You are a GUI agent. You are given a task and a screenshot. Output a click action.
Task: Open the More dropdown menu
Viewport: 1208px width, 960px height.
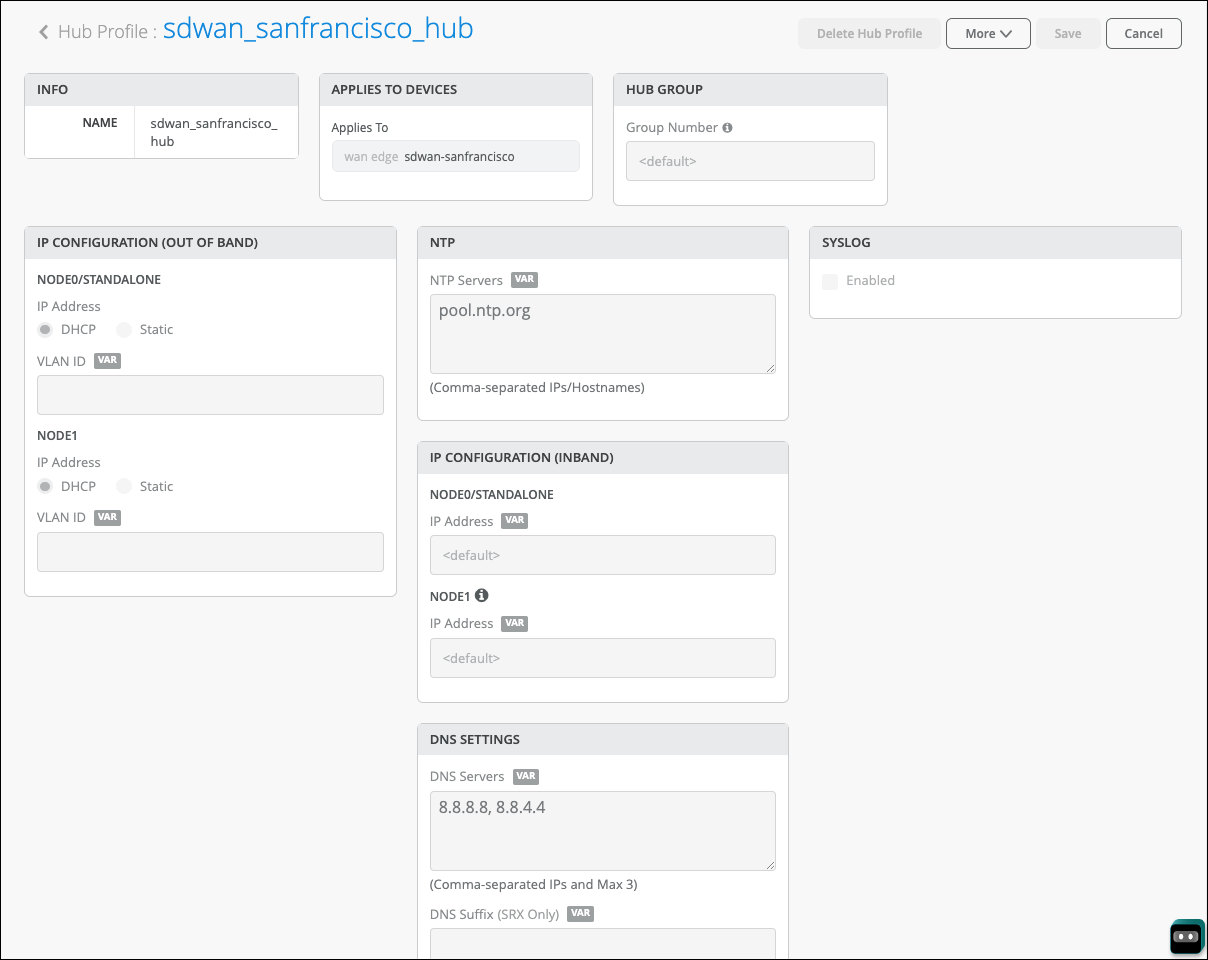pyautogui.click(x=988, y=33)
